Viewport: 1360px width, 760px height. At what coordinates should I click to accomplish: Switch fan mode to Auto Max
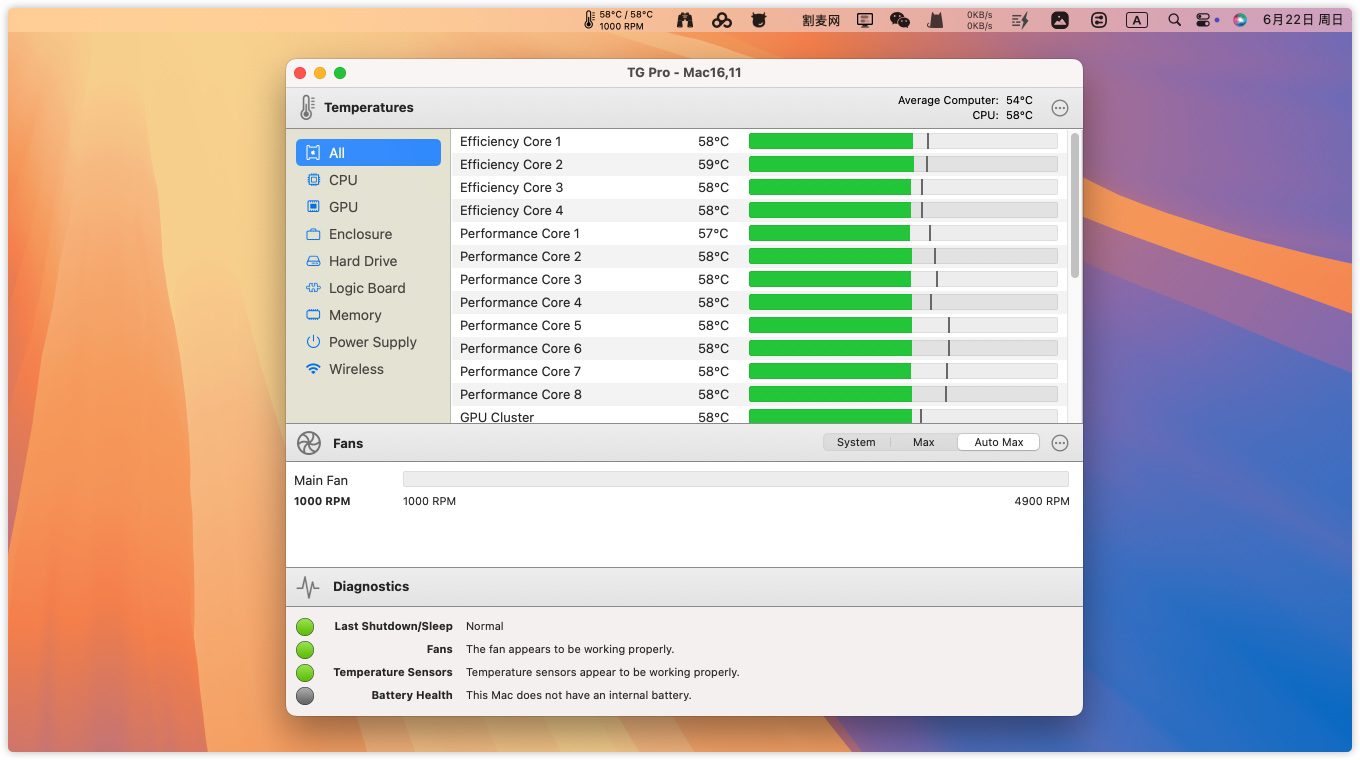tap(999, 442)
